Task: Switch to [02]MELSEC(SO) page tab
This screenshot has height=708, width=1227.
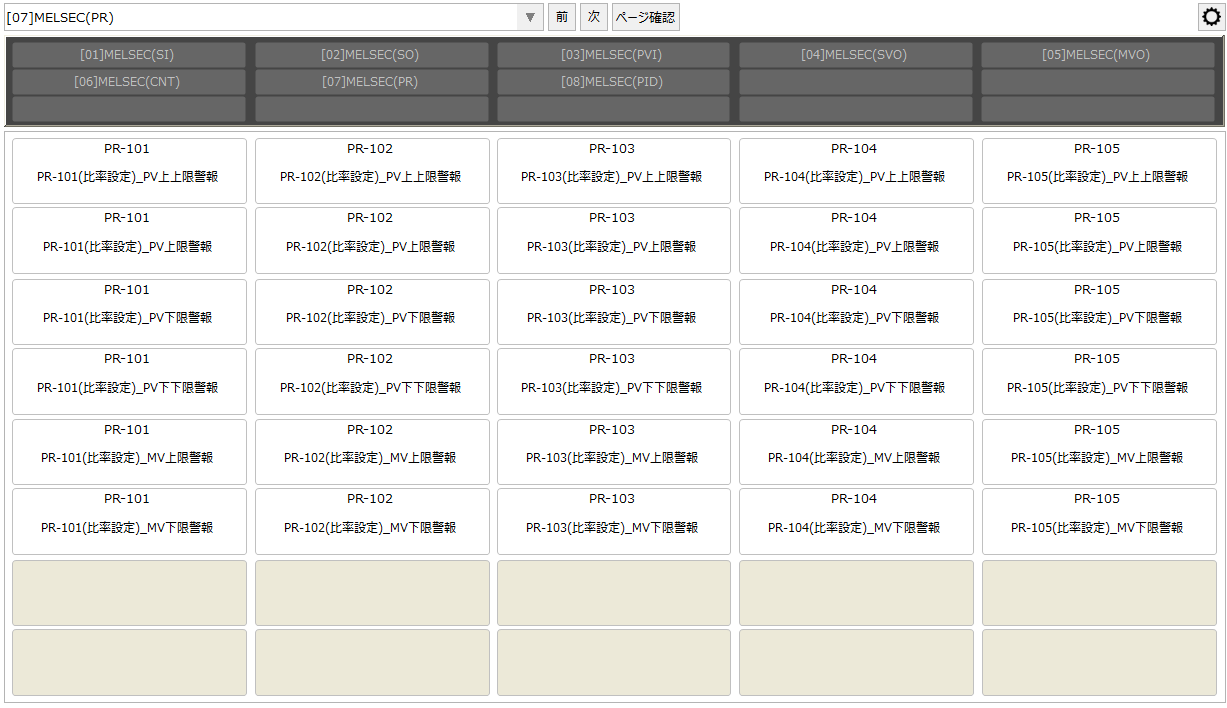Action: click(371, 55)
